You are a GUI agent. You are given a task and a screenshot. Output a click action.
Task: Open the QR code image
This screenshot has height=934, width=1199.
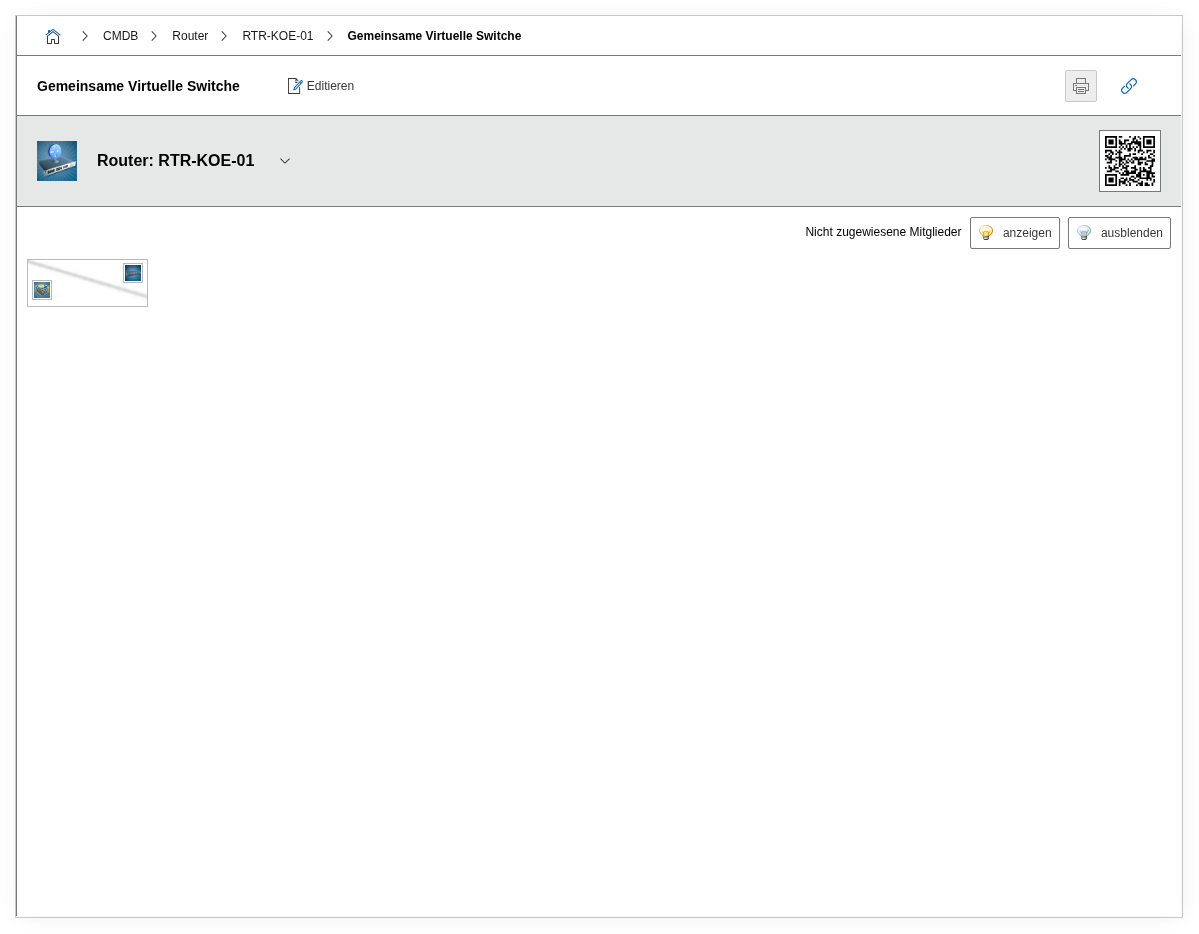pos(1129,161)
